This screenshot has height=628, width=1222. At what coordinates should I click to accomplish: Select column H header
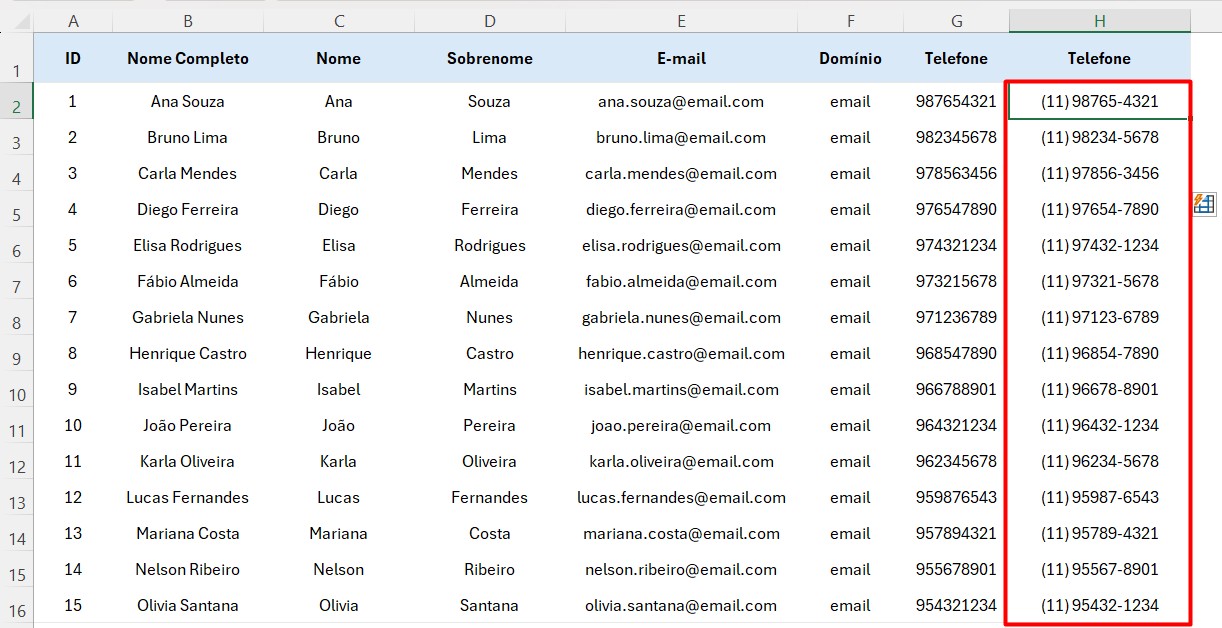(1099, 21)
